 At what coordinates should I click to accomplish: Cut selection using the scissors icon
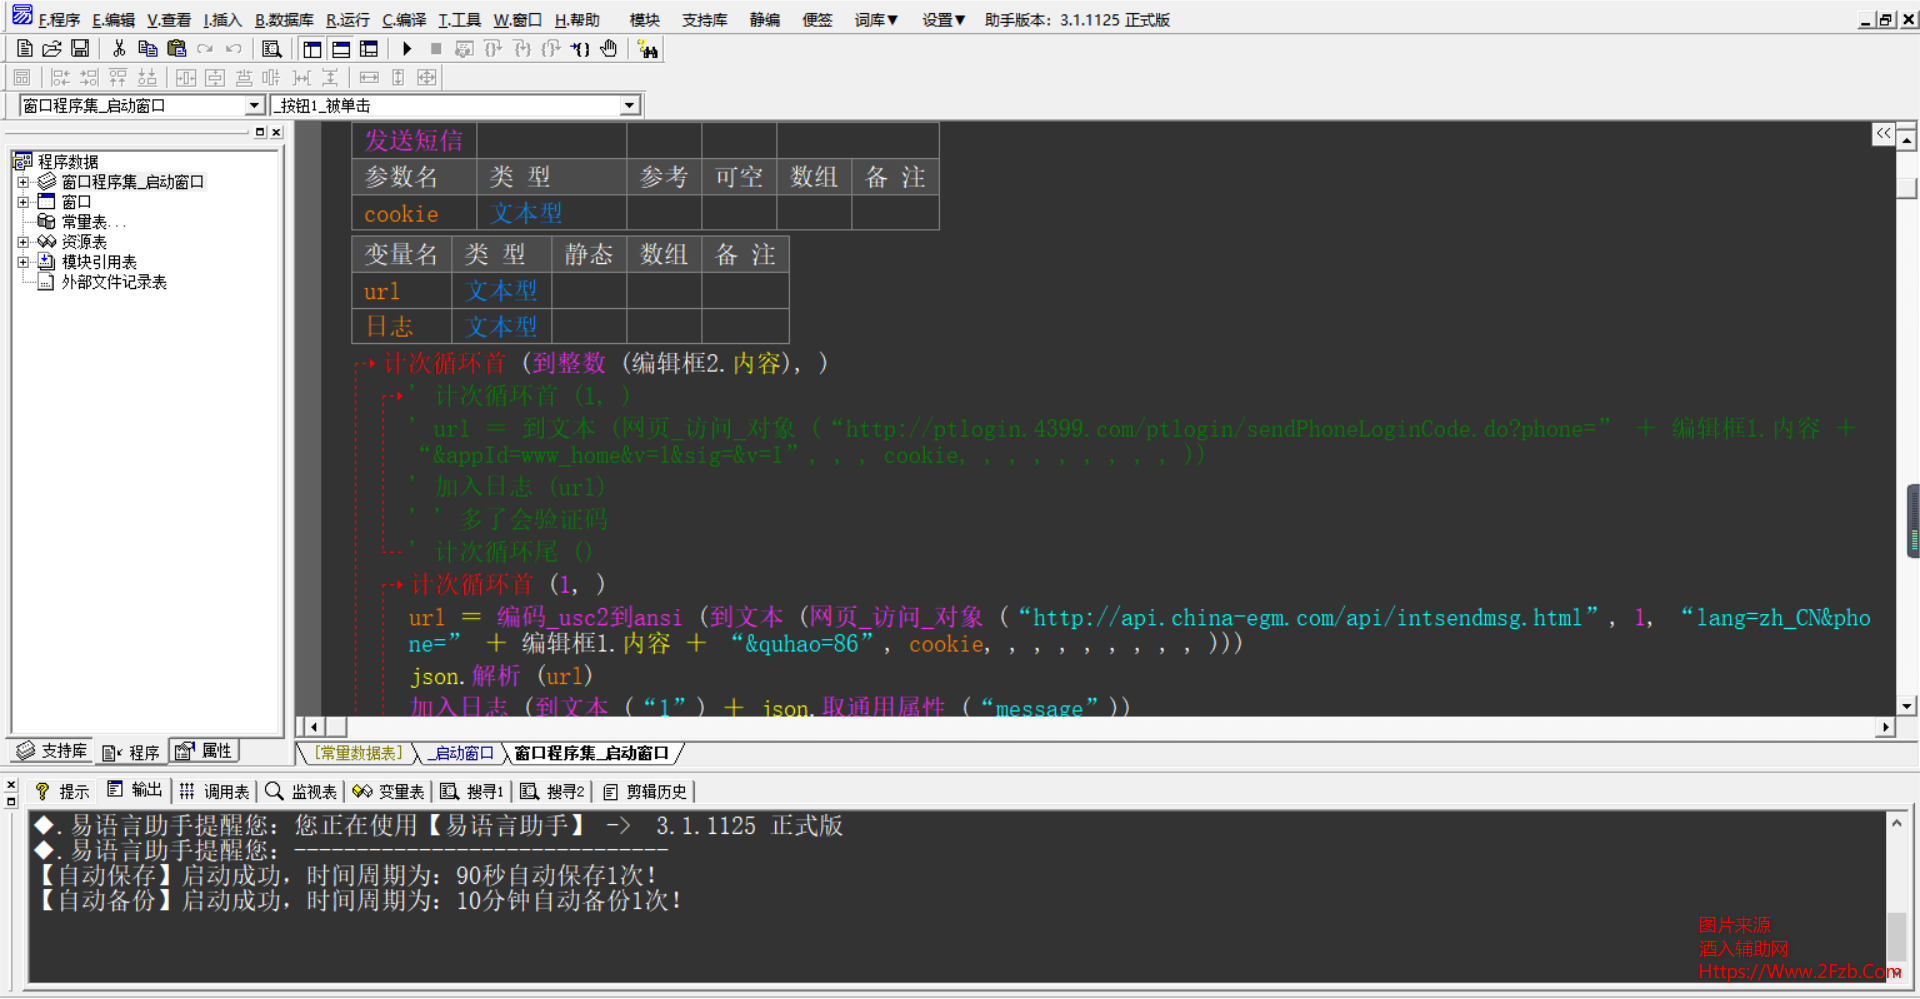click(x=119, y=48)
